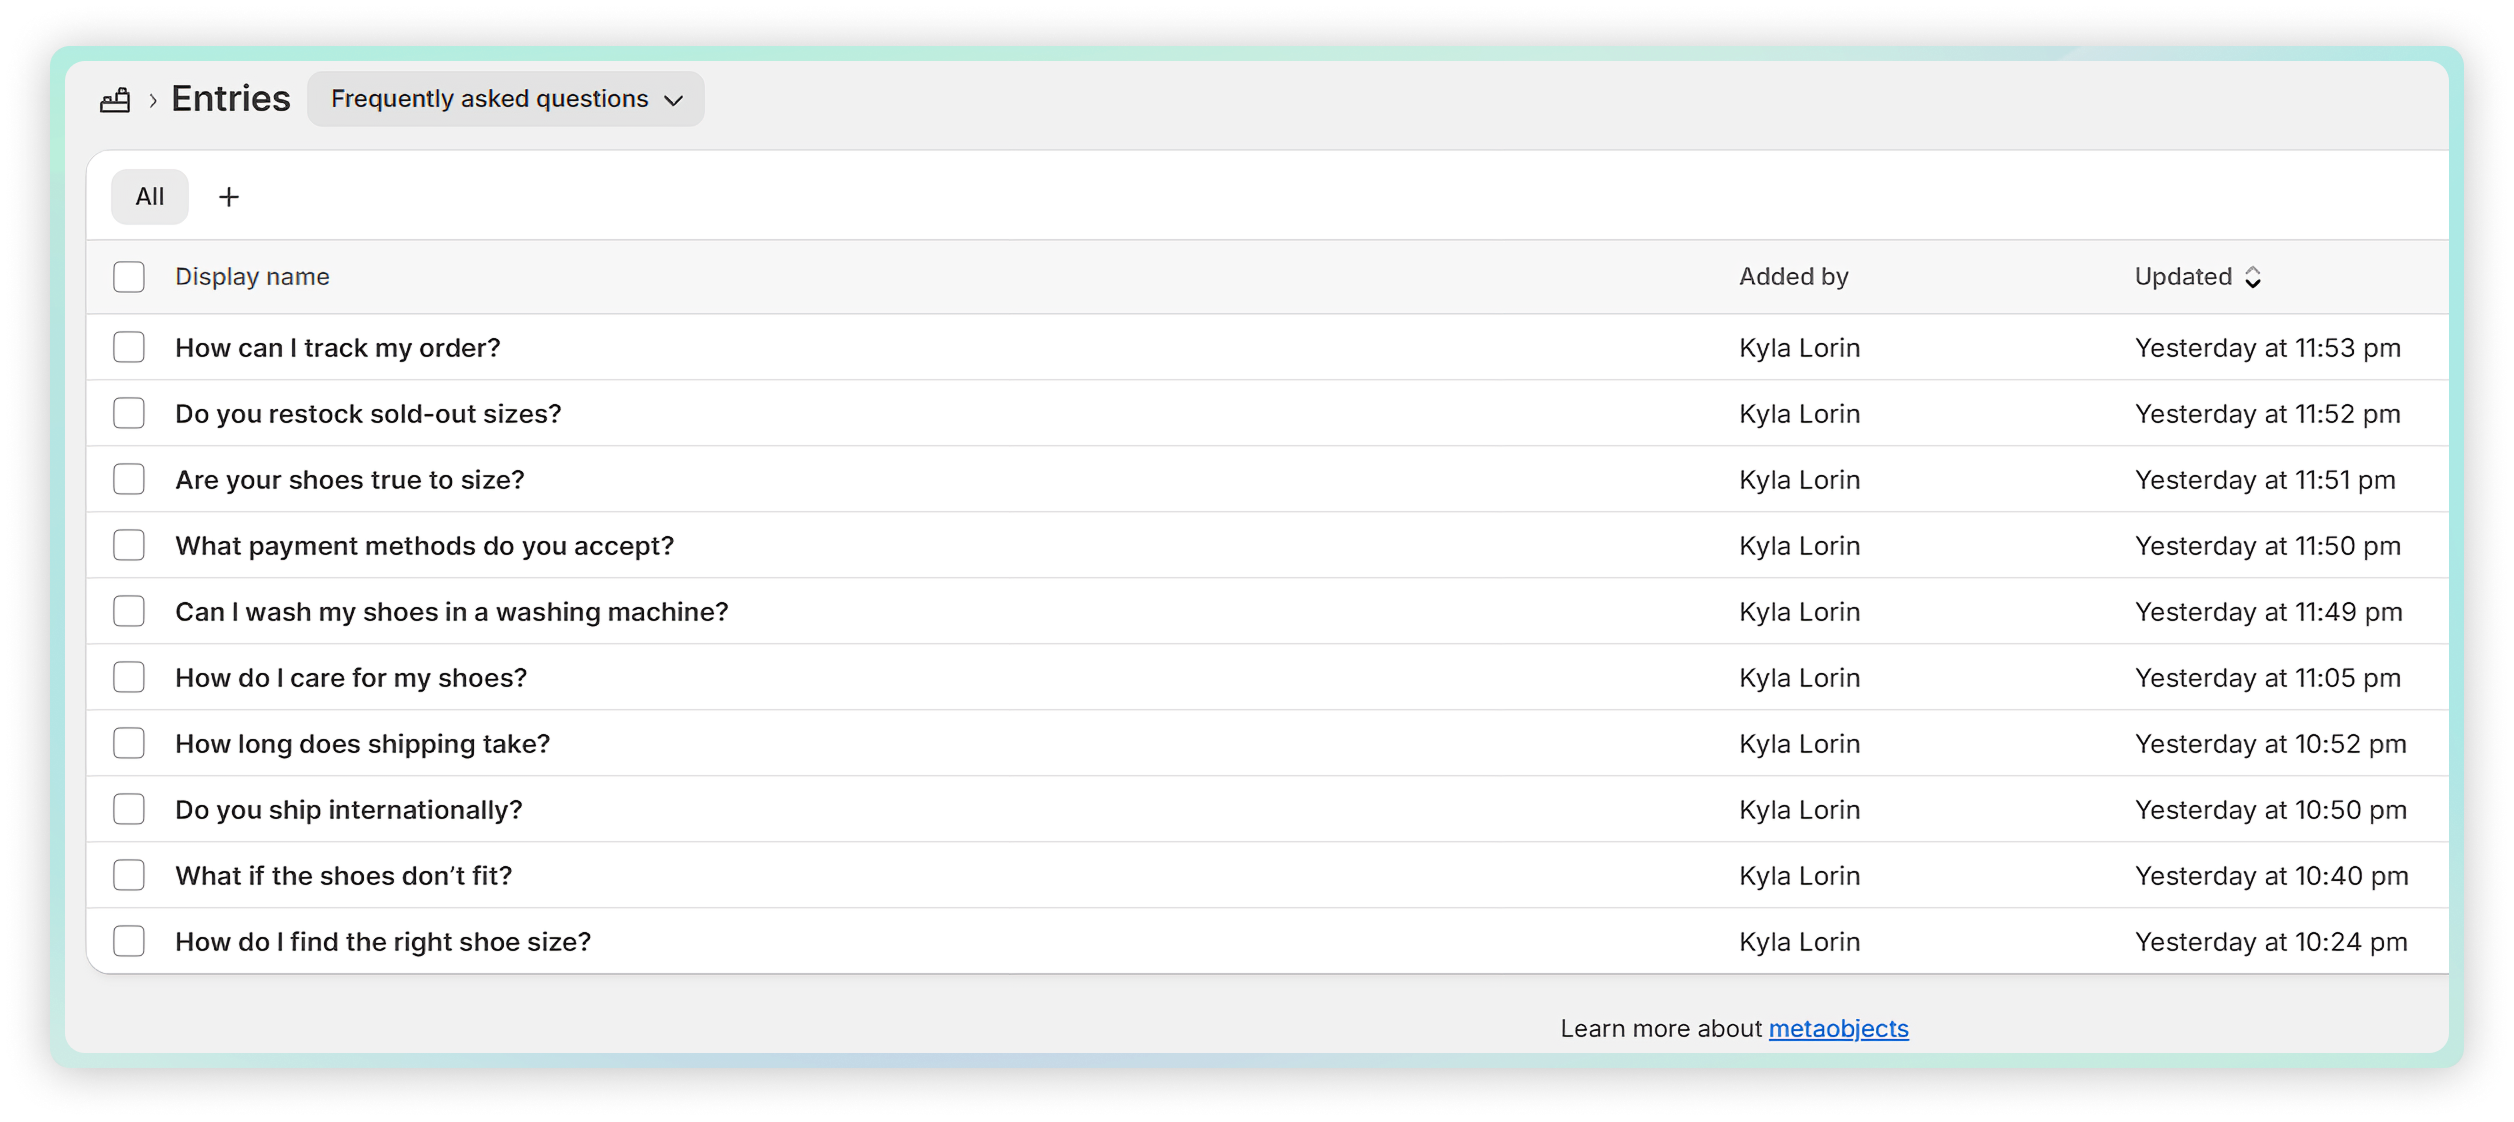Click the metaobjects breadcrumb icon
Screen dimensions: 2514x1122
(115, 100)
